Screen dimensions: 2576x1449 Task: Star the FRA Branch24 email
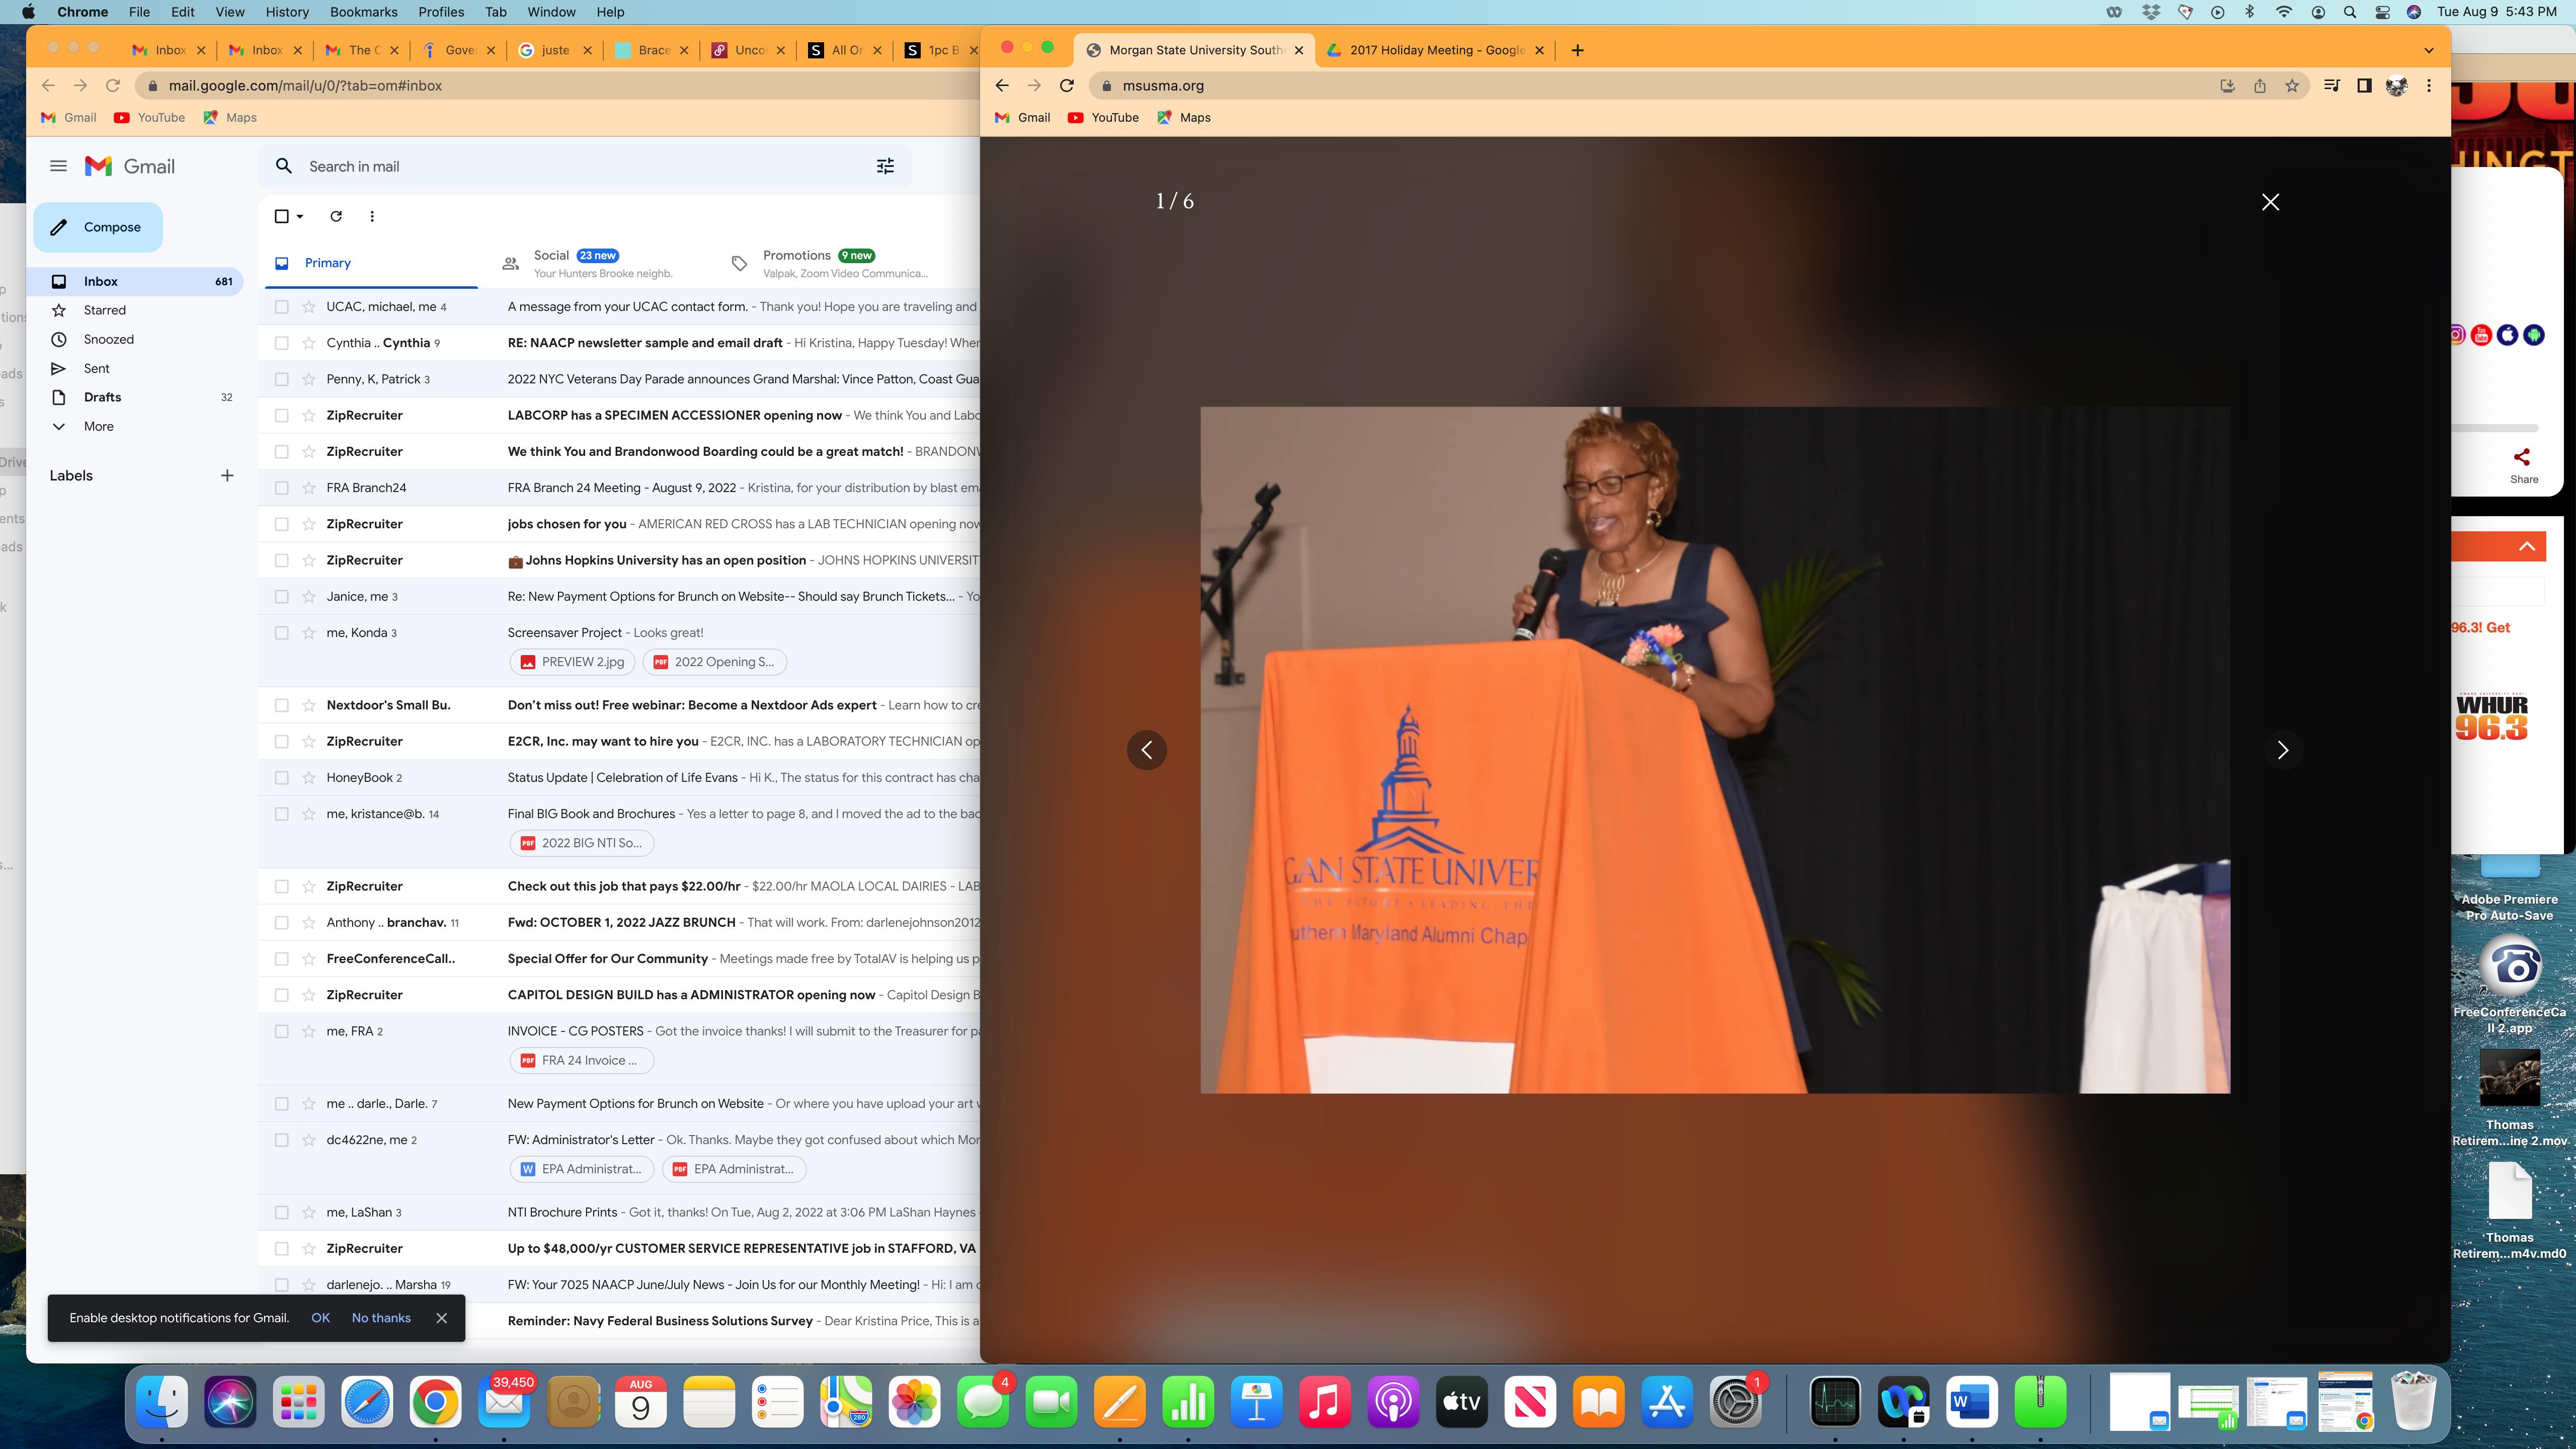309,488
